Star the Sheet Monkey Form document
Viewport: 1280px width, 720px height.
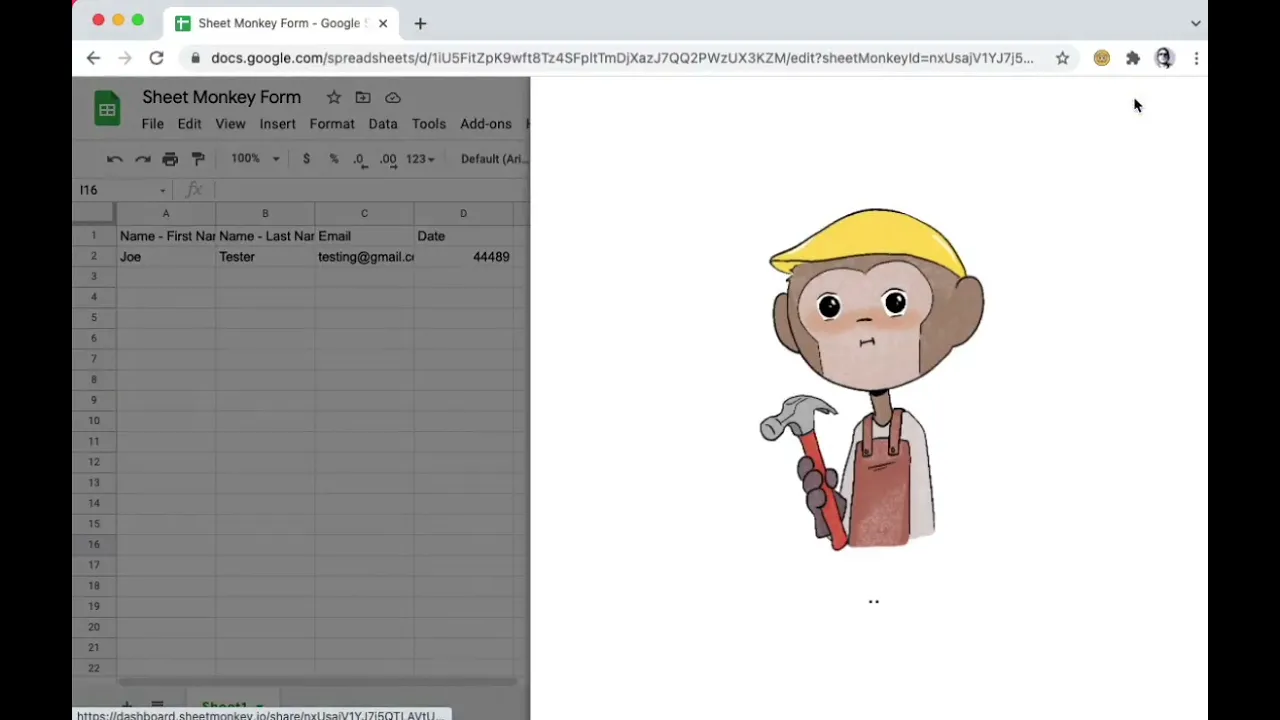334,97
